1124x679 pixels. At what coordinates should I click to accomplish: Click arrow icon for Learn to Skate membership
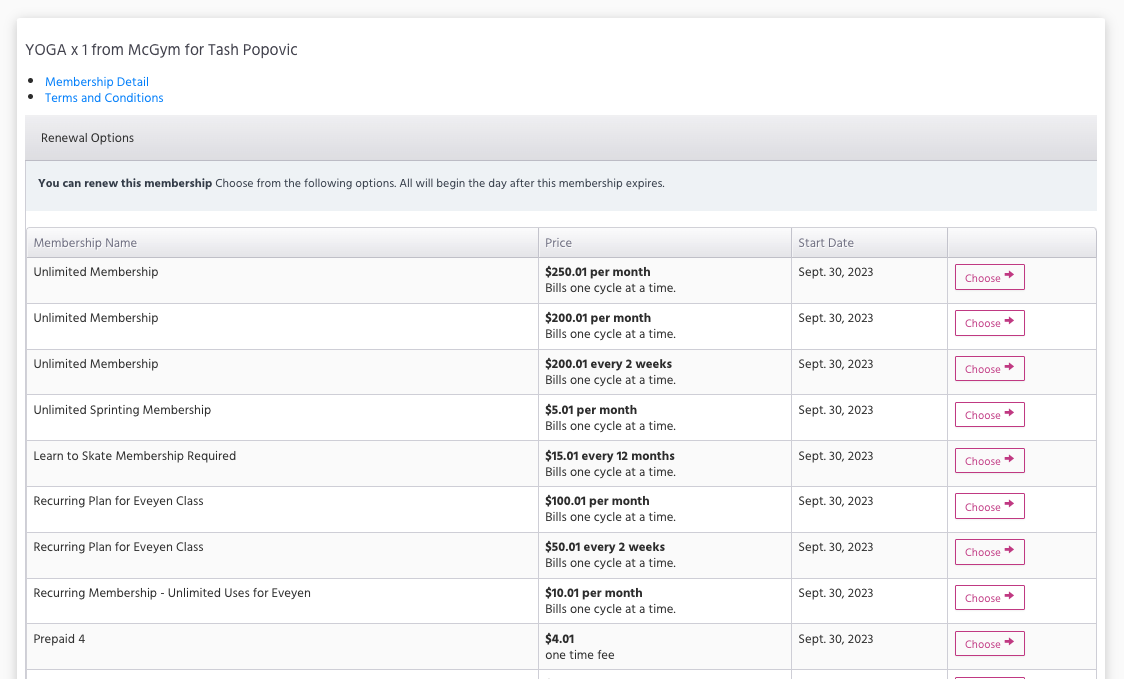coord(1009,460)
